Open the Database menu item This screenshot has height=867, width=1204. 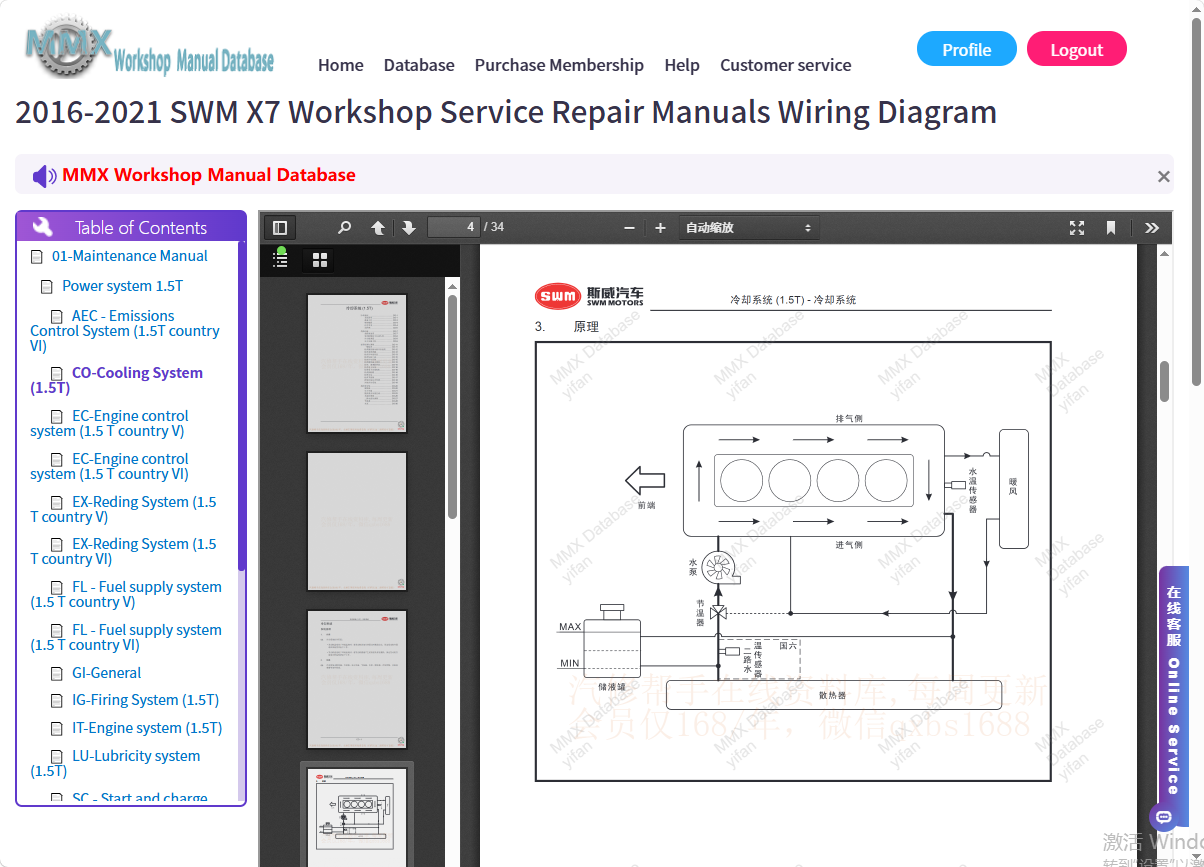point(419,65)
